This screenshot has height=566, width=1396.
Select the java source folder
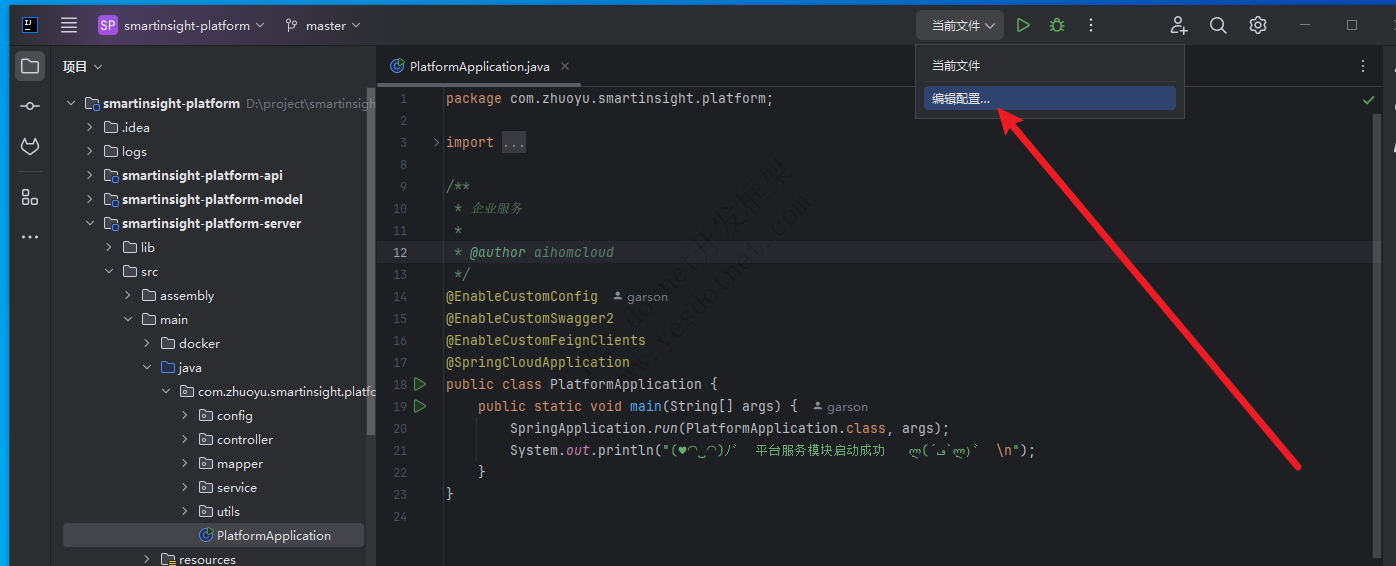click(x=190, y=367)
